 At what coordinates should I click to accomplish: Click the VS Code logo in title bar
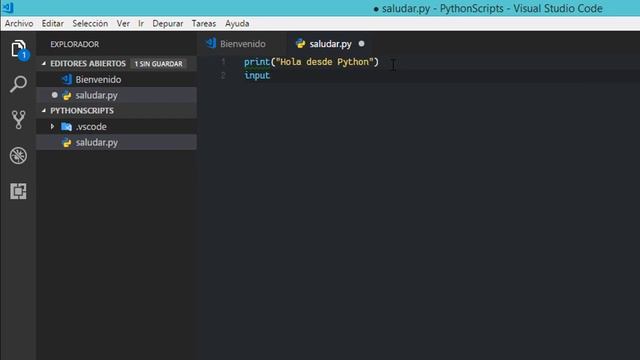point(8,8)
